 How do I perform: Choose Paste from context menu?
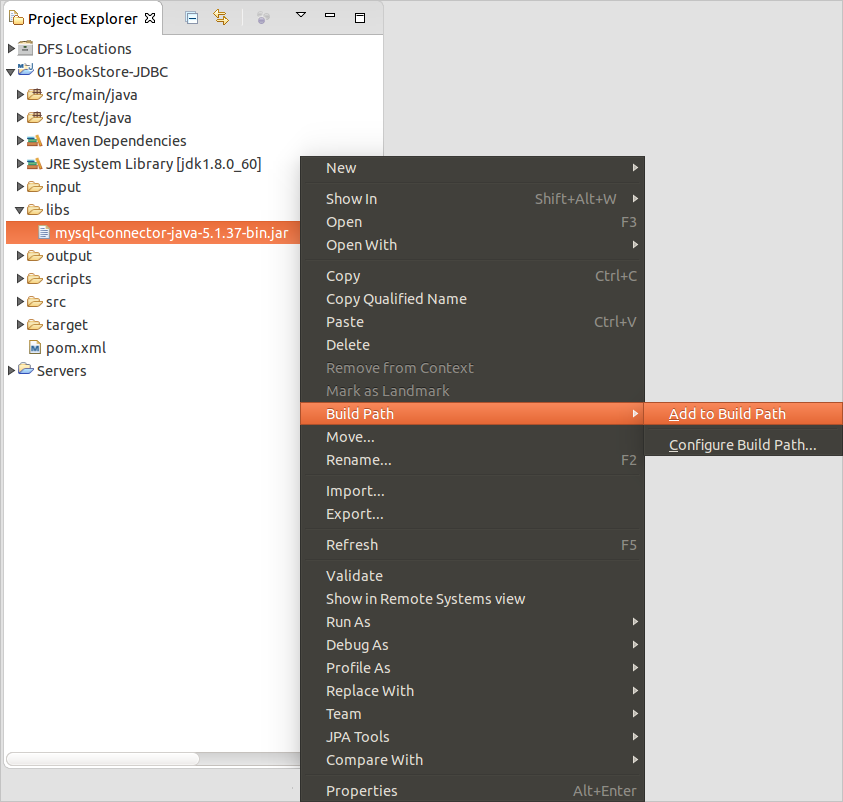(473, 322)
